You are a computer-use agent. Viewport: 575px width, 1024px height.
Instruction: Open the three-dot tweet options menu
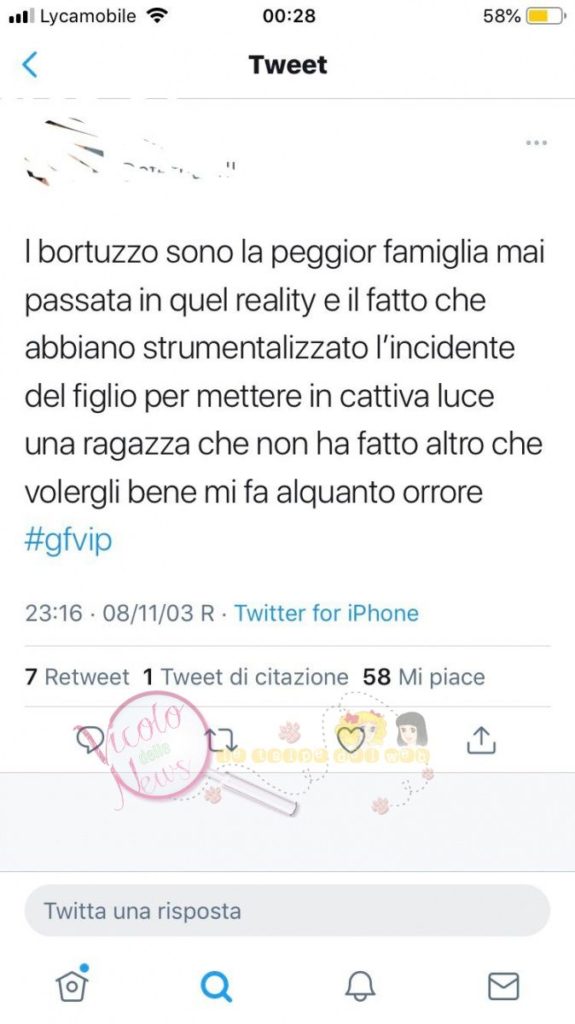536,142
